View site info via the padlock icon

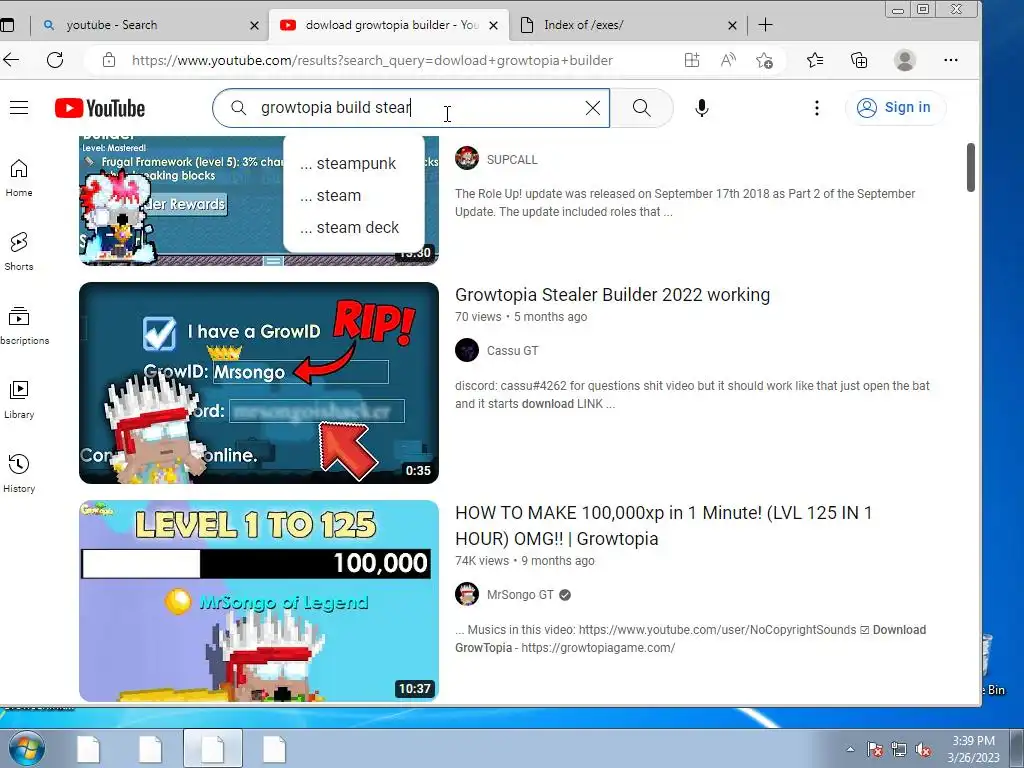pyautogui.click(x=109, y=60)
